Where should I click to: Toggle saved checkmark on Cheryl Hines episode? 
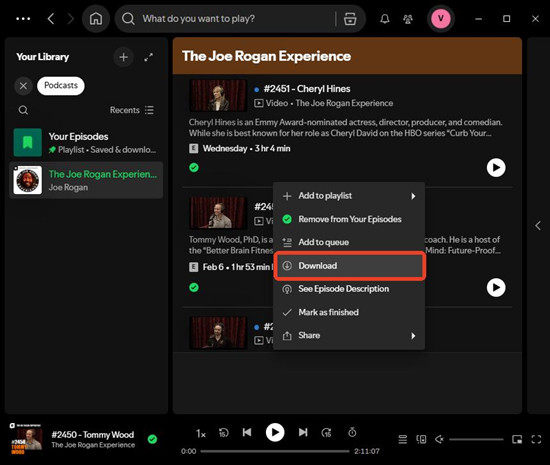194,168
